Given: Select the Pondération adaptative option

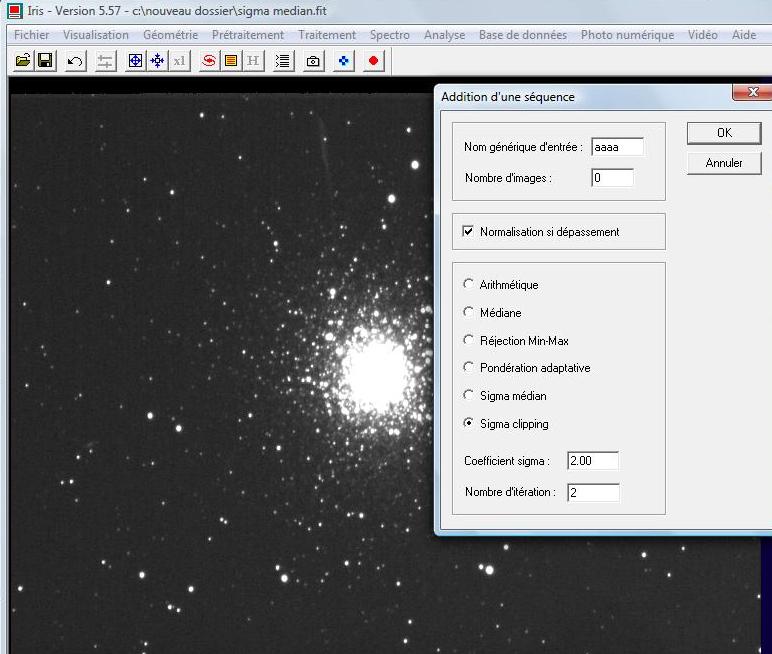Looking at the screenshot, I should coord(468,367).
